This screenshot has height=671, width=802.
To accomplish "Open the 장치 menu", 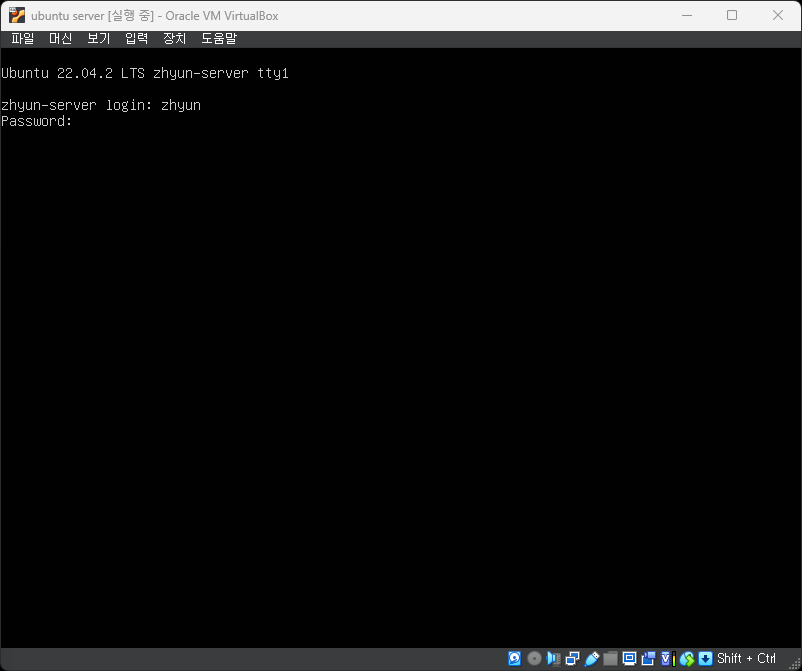I will (x=174, y=39).
